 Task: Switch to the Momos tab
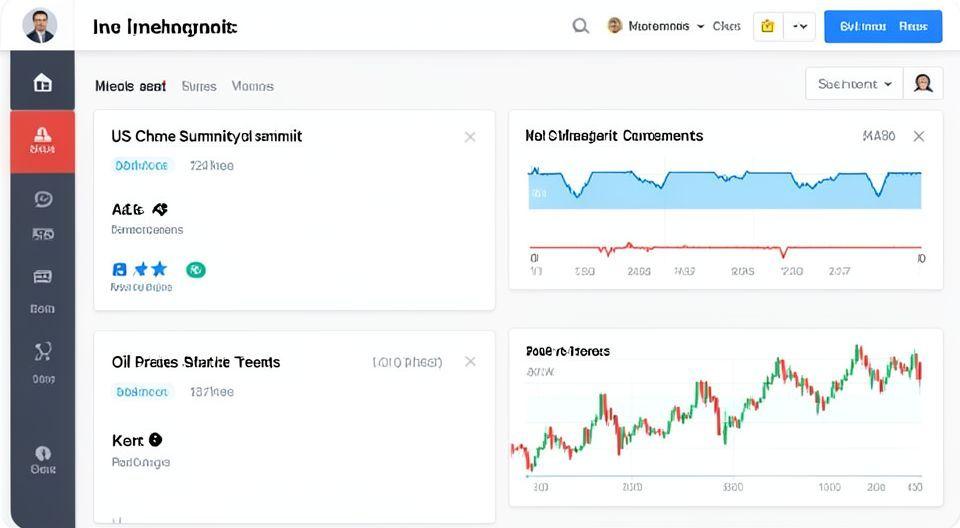[x=252, y=86]
